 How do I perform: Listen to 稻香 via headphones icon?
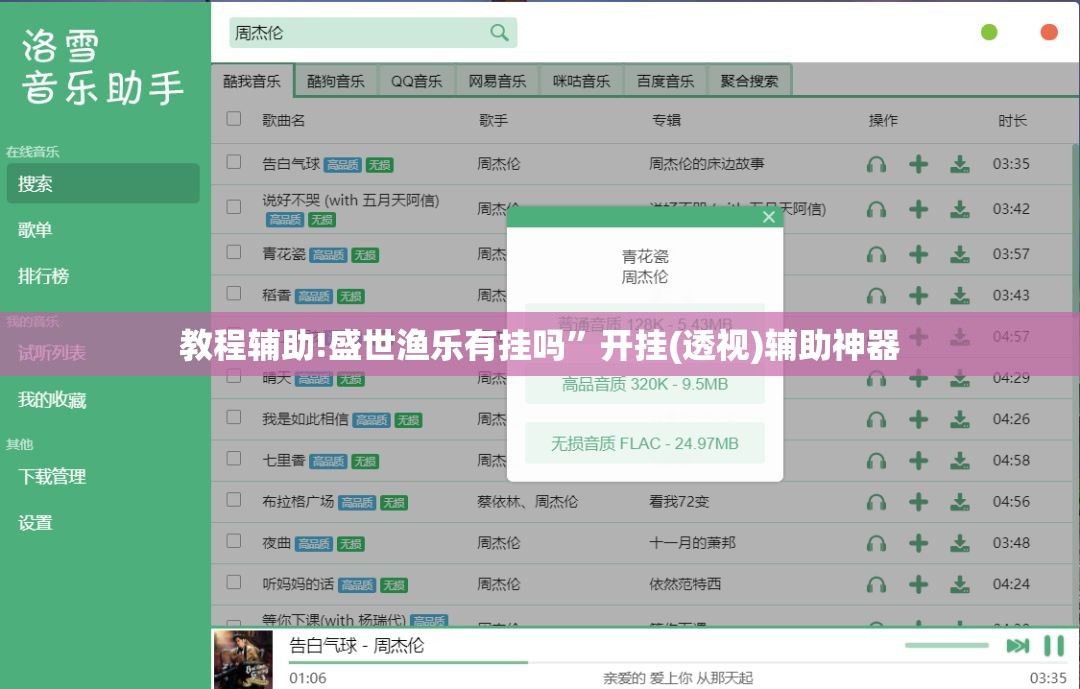[876, 296]
